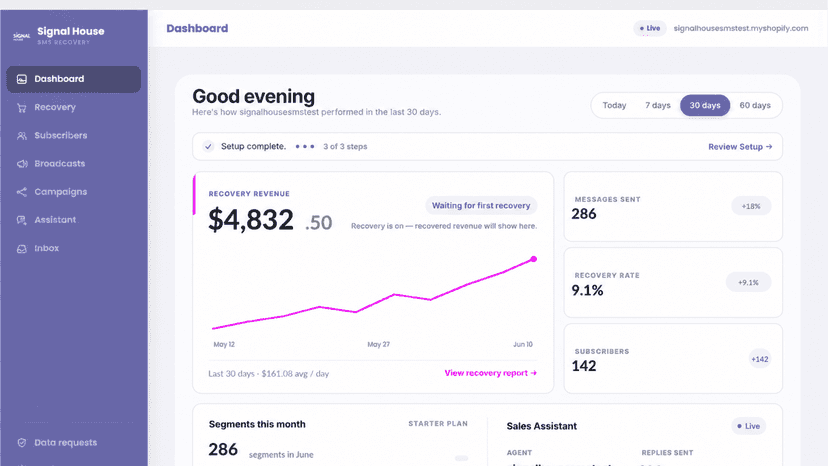This screenshot has height=466, width=828.
Task: Click the Broadcasts megaphone icon
Action: point(22,164)
